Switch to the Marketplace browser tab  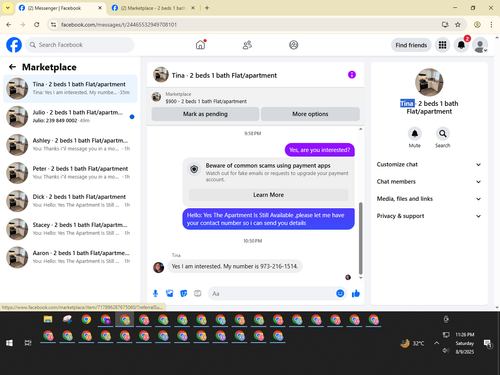pos(153,8)
